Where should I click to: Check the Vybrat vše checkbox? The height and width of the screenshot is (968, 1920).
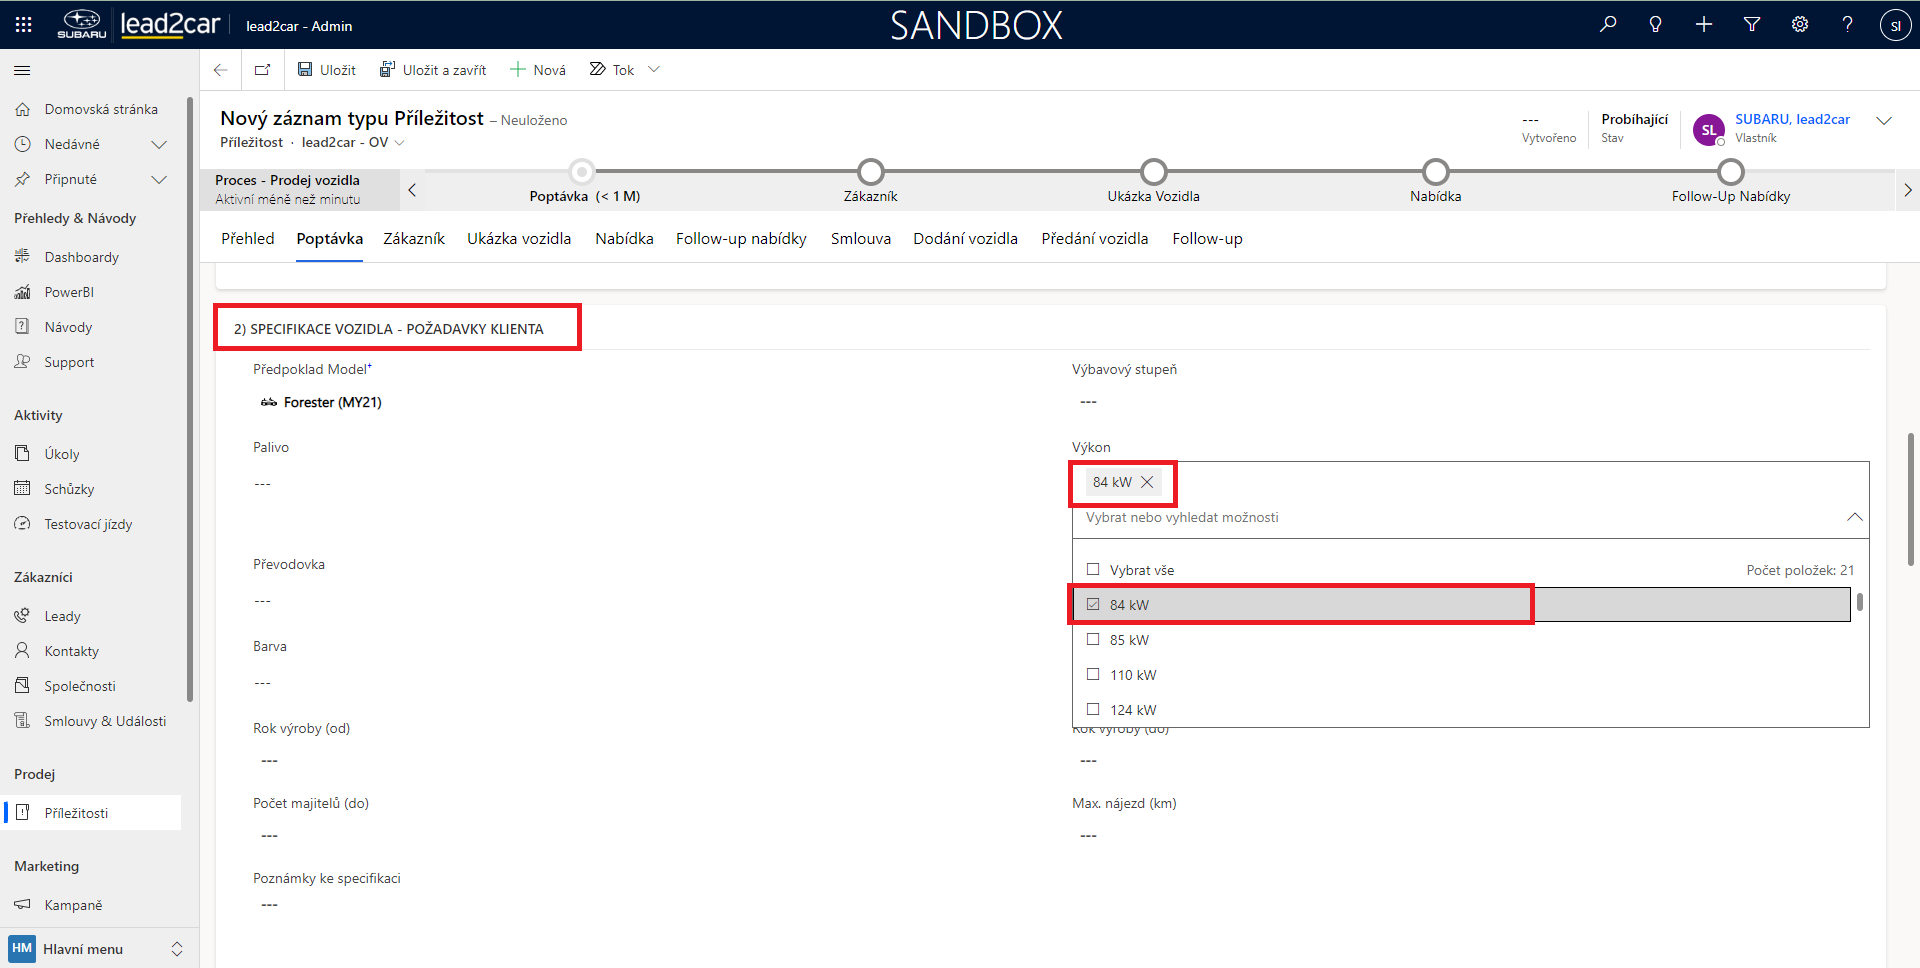[x=1093, y=570]
